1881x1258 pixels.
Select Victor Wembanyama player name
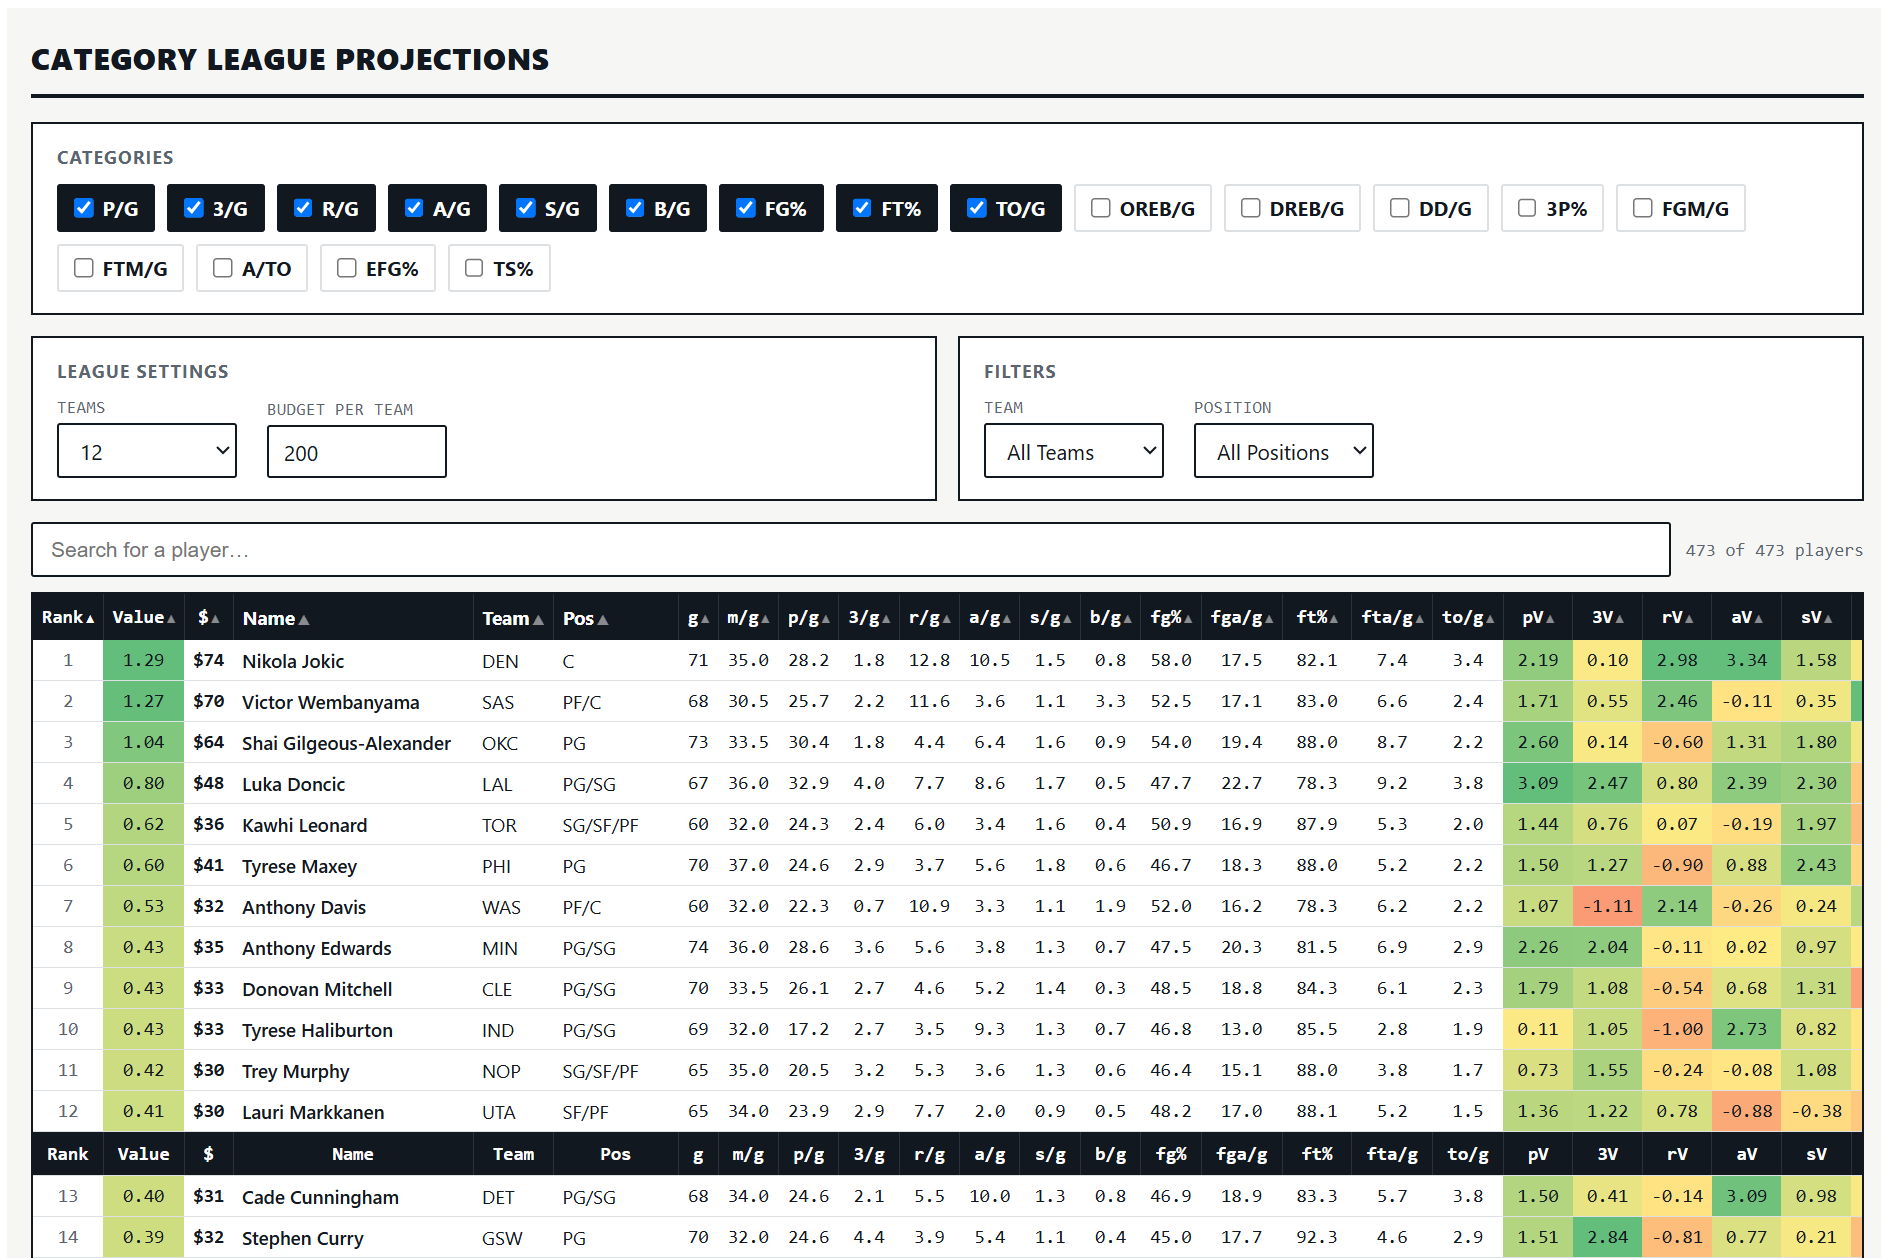[x=331, y=702]
